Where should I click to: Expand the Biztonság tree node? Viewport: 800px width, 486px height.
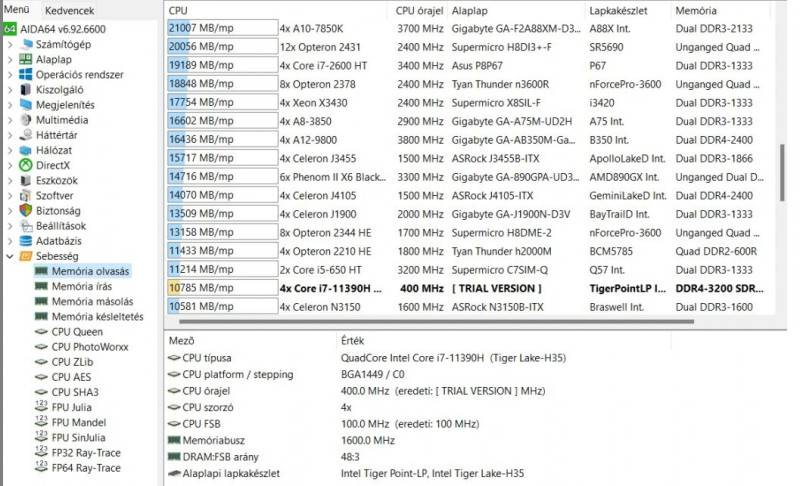click(x=9, y=211)
